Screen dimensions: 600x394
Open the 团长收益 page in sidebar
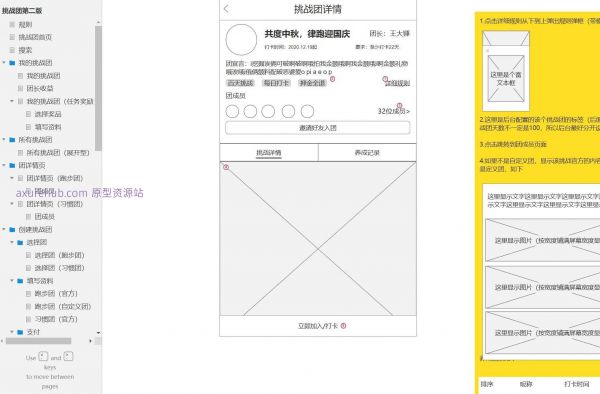tap(40, 88)
